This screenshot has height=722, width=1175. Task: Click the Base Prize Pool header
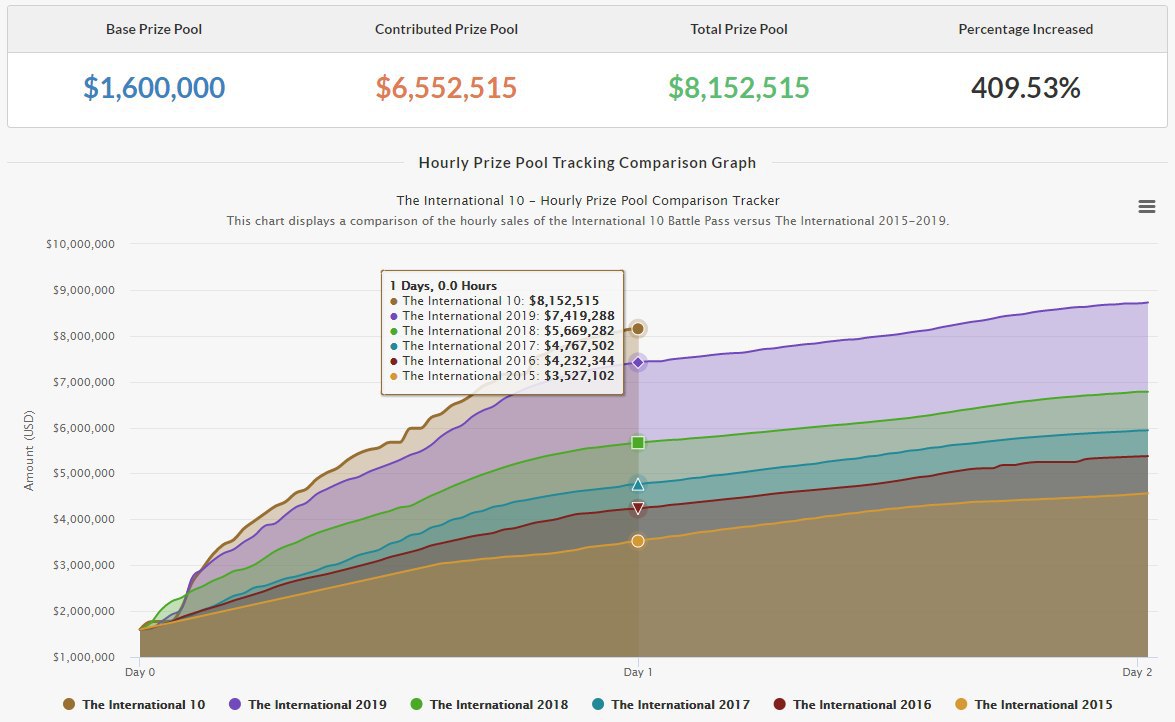click(x=154, y=29)
